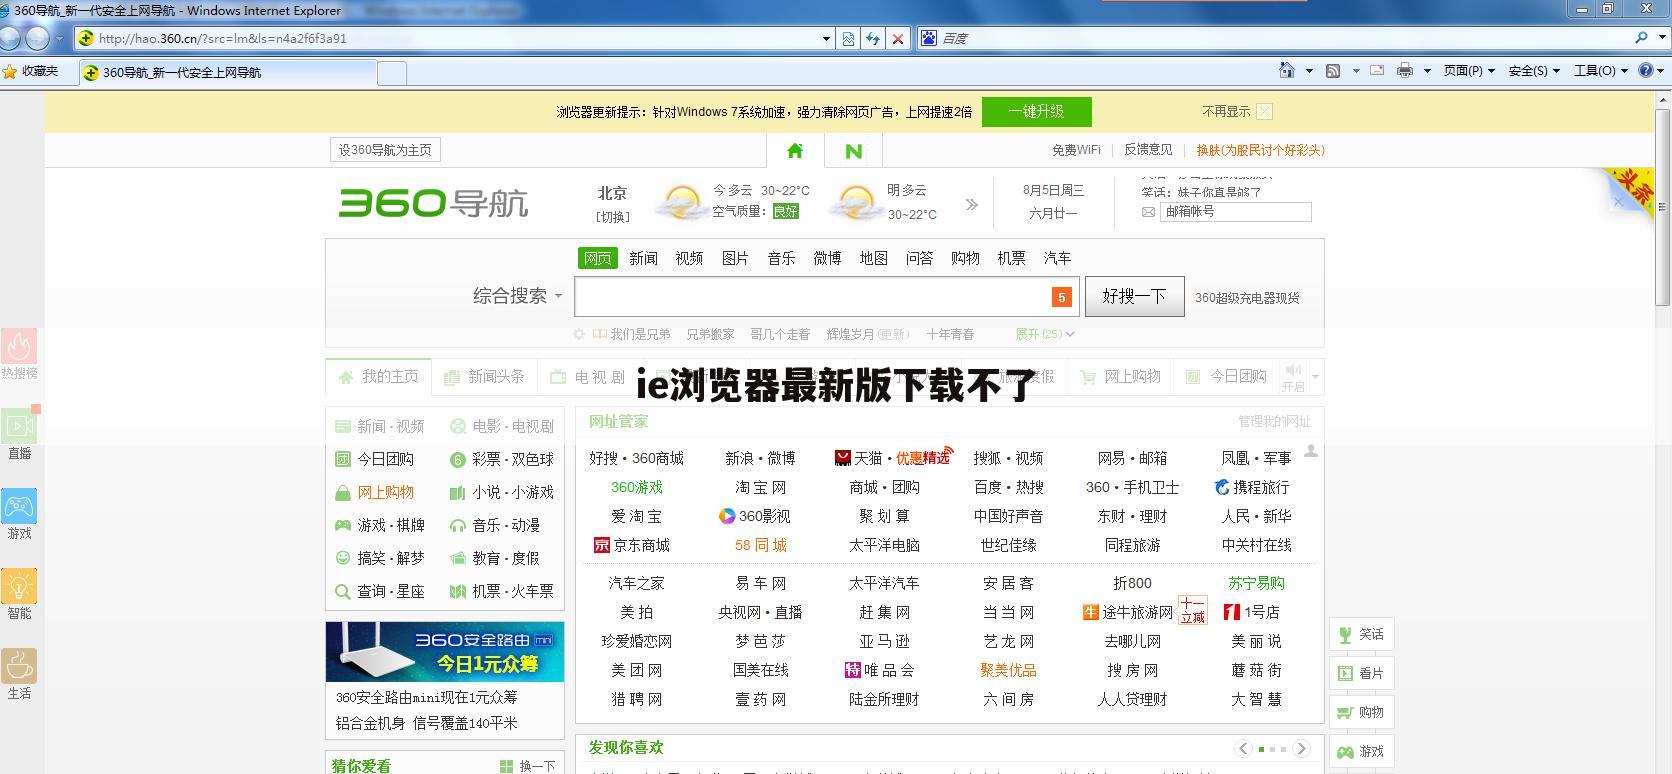This screenshot has width=1672, height=774.
Task: Click the double arrow next to weather forecast
Action: 971,204
